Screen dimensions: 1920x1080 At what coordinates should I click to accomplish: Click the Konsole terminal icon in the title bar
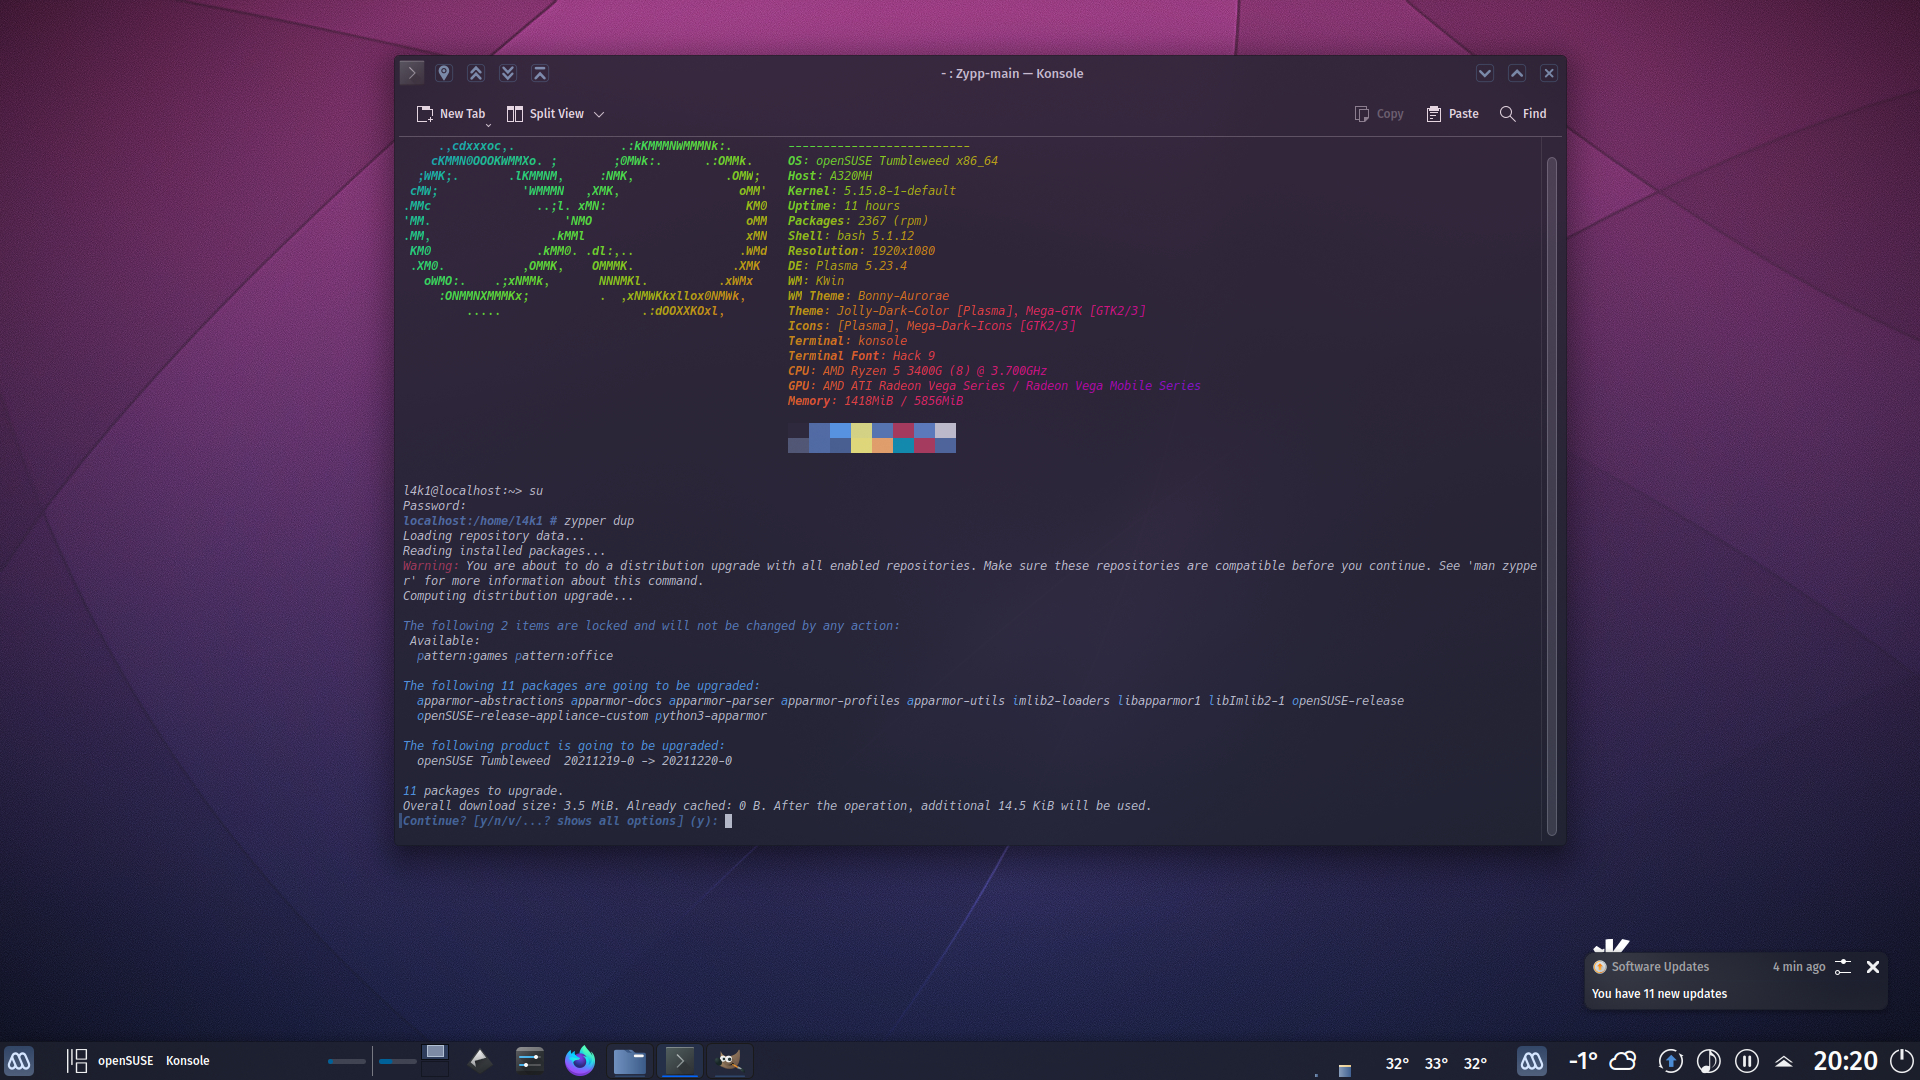(x=411, y=73)
